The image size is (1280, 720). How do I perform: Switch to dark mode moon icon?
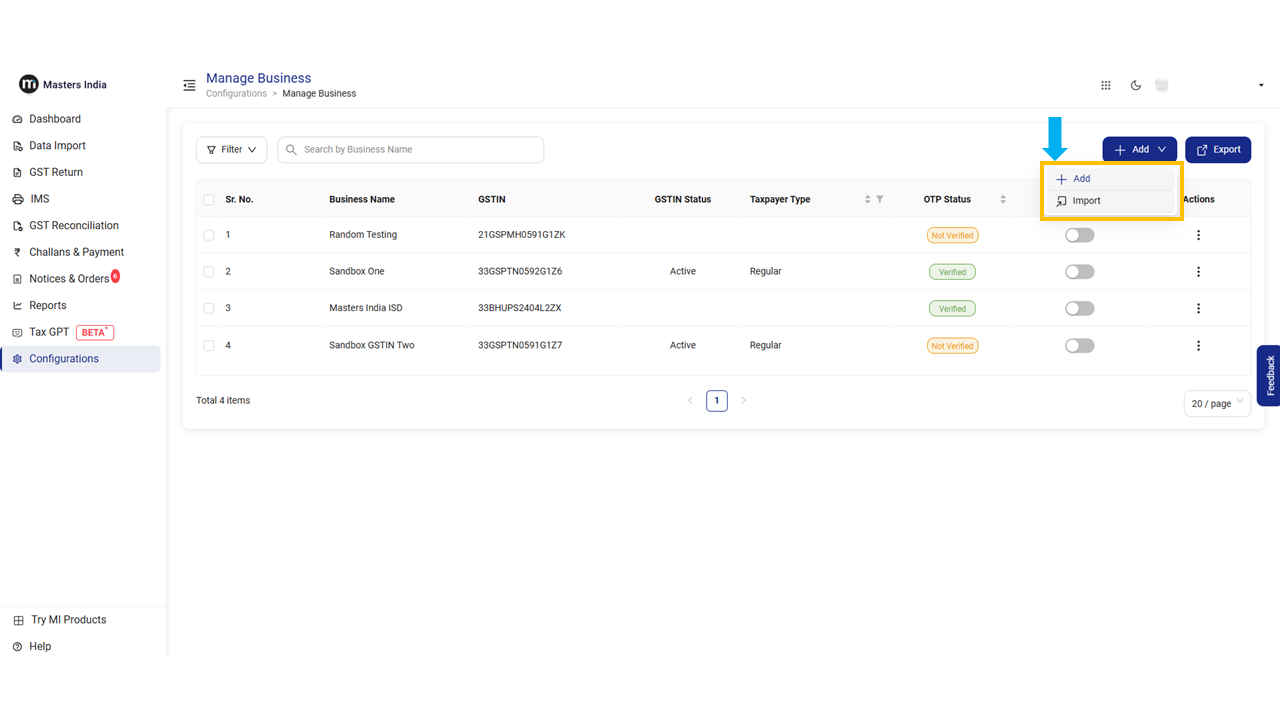1136,86
